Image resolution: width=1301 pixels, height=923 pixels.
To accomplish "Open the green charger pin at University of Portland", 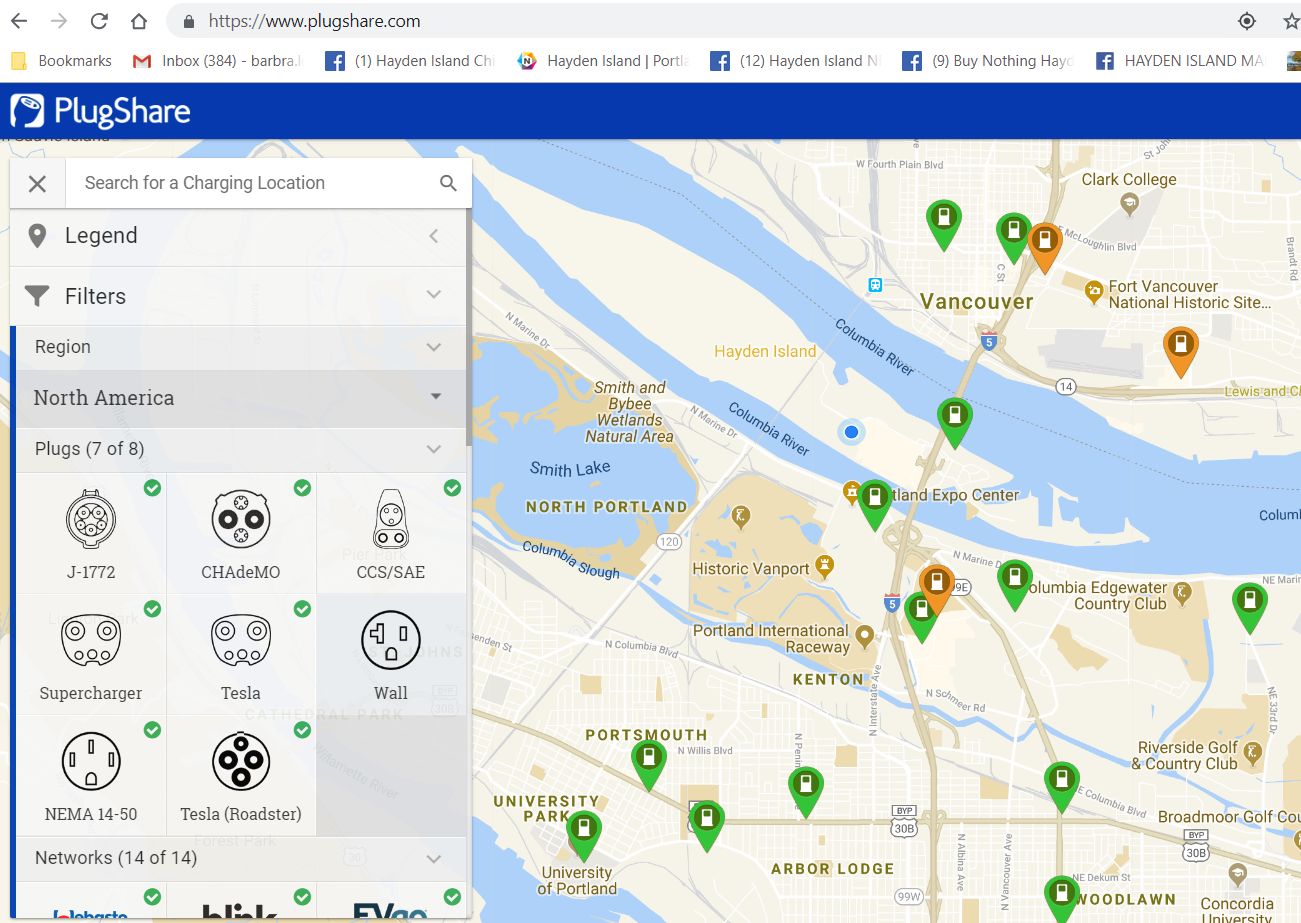I will coord(584,836).
